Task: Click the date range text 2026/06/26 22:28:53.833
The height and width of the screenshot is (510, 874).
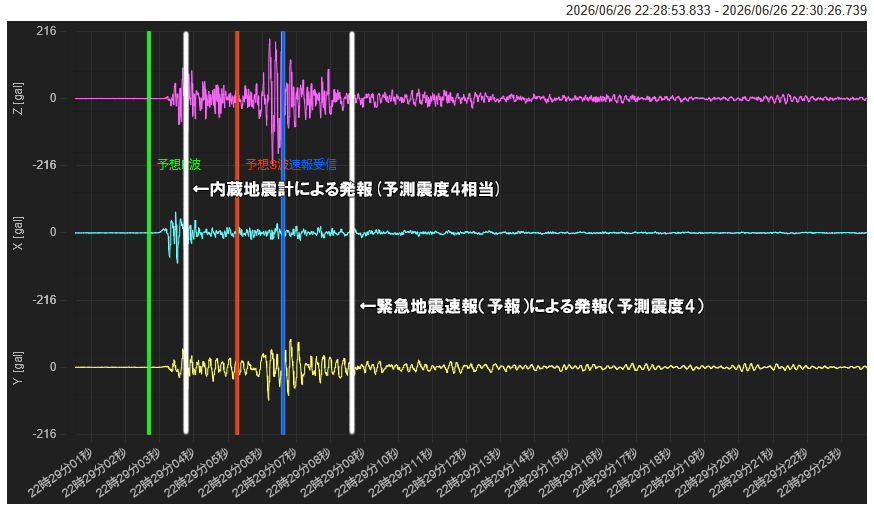Action: coord(638,10)
